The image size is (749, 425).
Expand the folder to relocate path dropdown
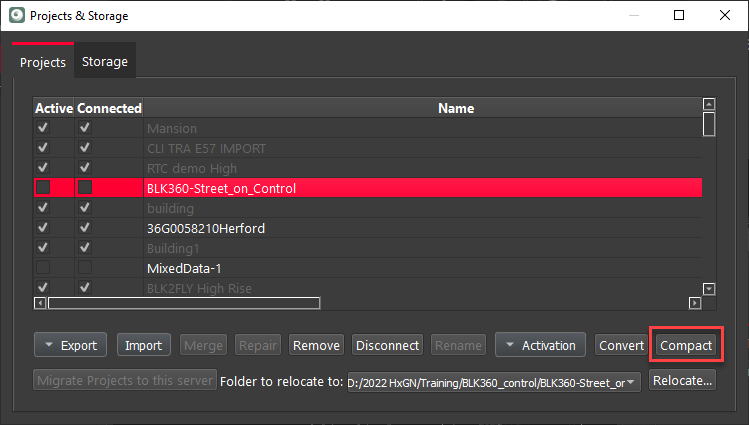pos(631,381)
